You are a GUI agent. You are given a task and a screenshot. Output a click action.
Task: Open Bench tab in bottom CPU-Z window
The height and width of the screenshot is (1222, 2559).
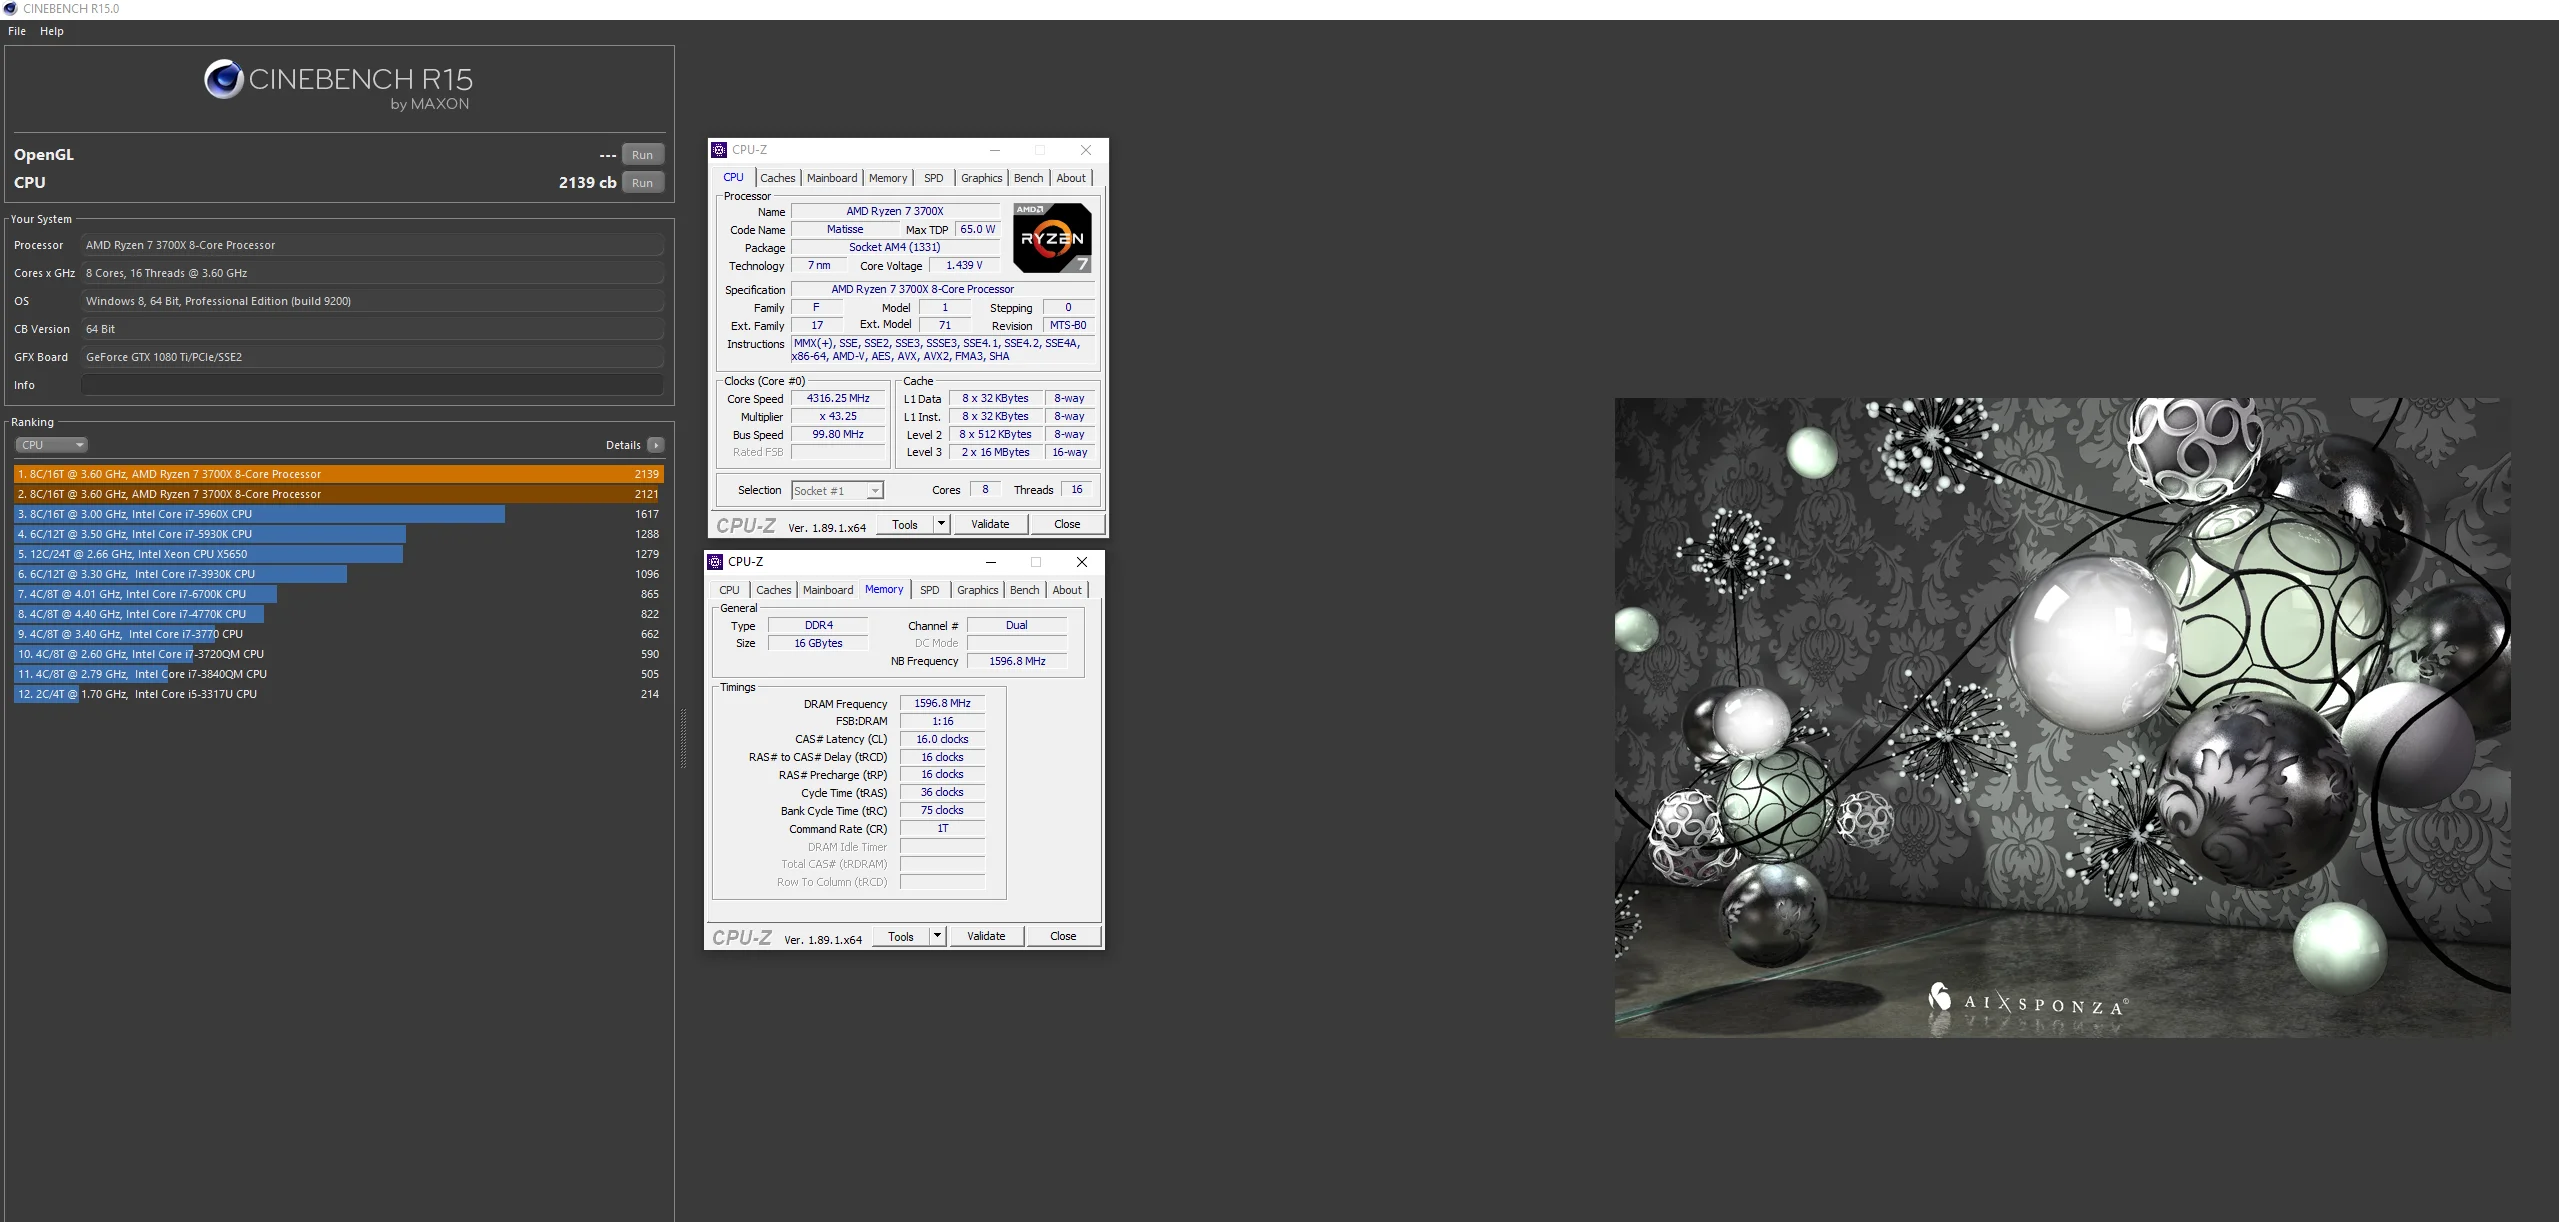tap(1024, 590)
